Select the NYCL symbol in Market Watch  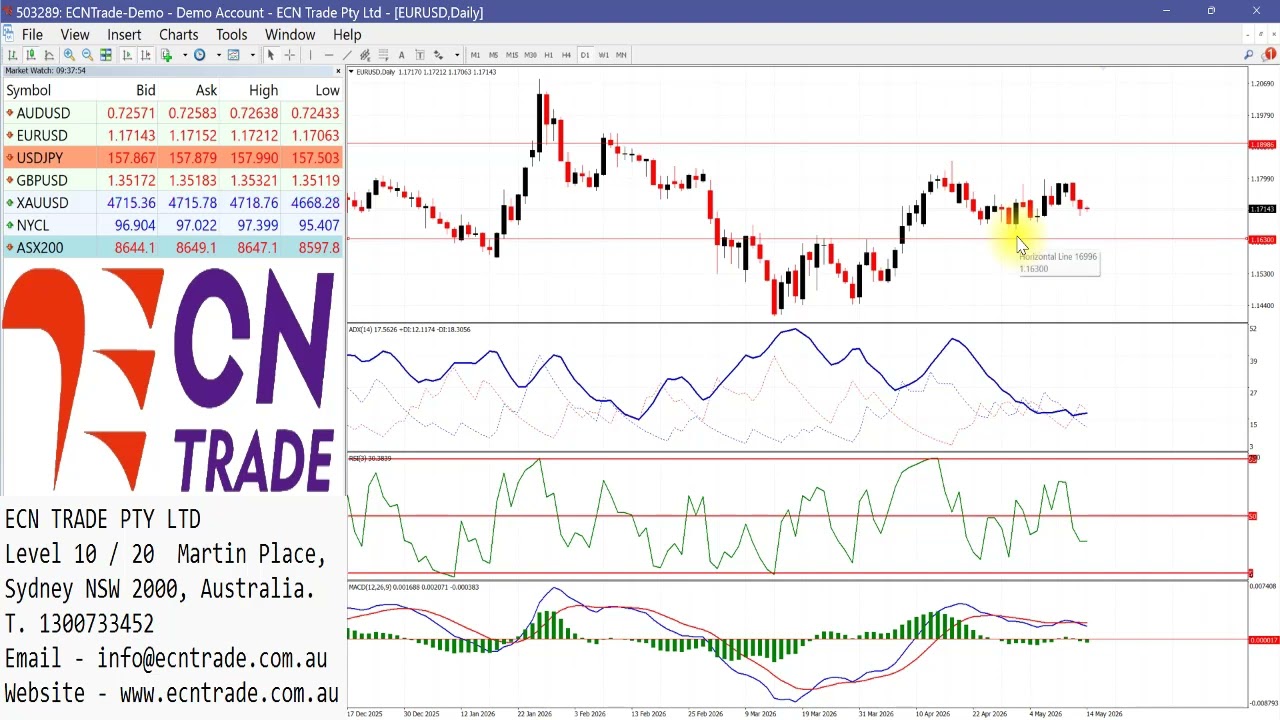(x=32, y=226)
